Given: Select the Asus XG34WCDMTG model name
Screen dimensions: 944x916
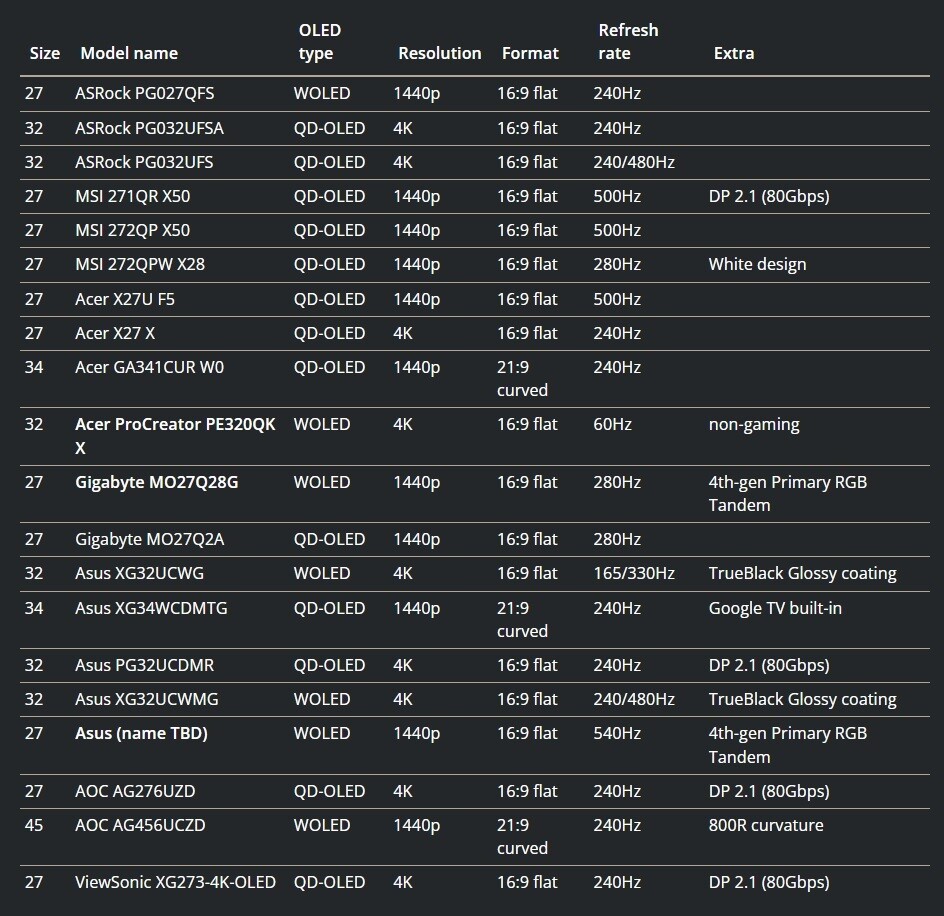Looking at the screenshot, I should (151, 607).
